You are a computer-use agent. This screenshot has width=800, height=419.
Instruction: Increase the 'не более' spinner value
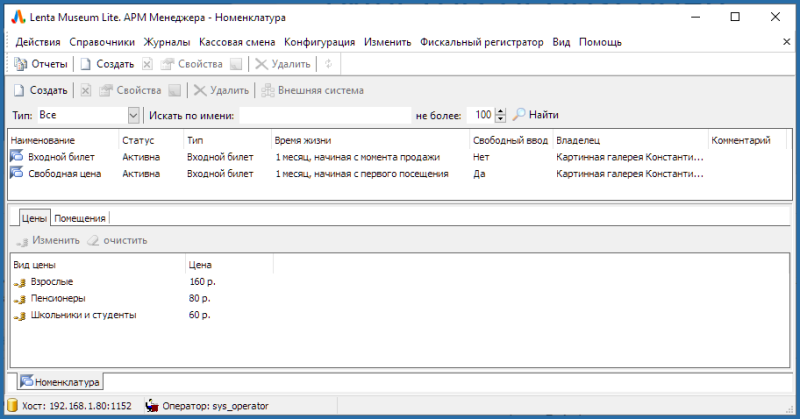(x=501, y=111)
